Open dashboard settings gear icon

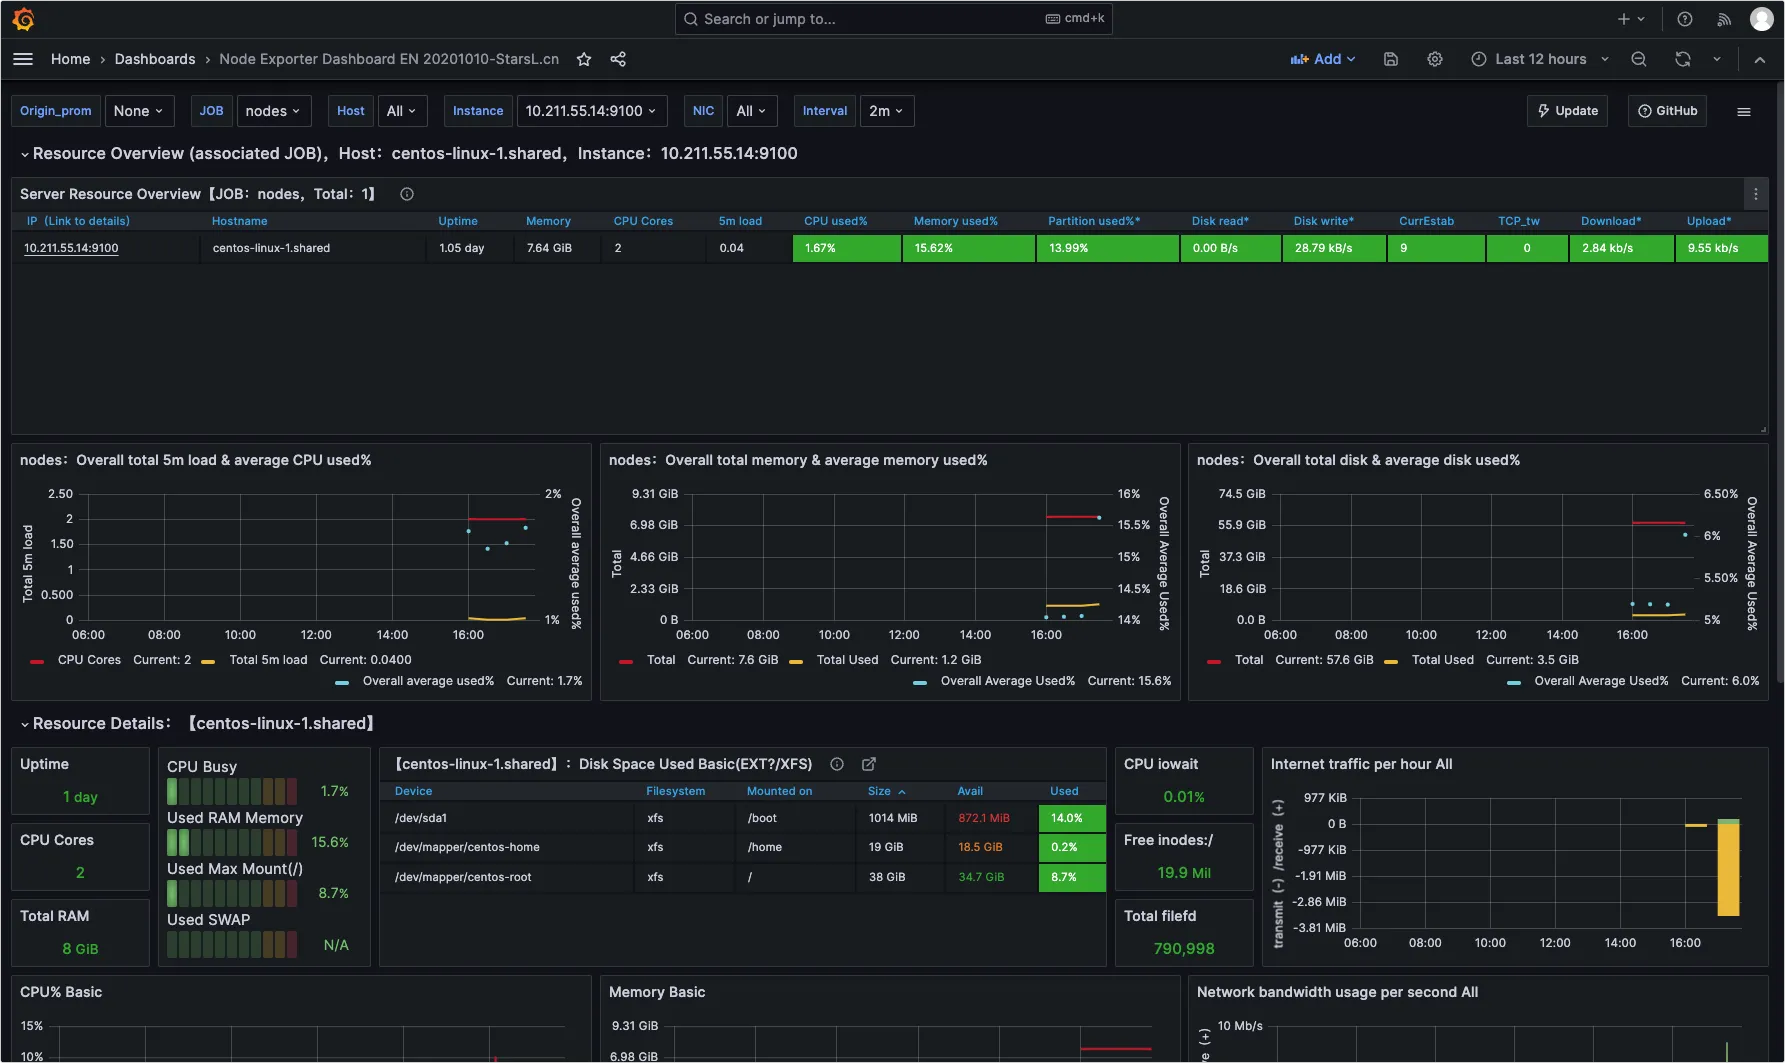point(1434,59)
